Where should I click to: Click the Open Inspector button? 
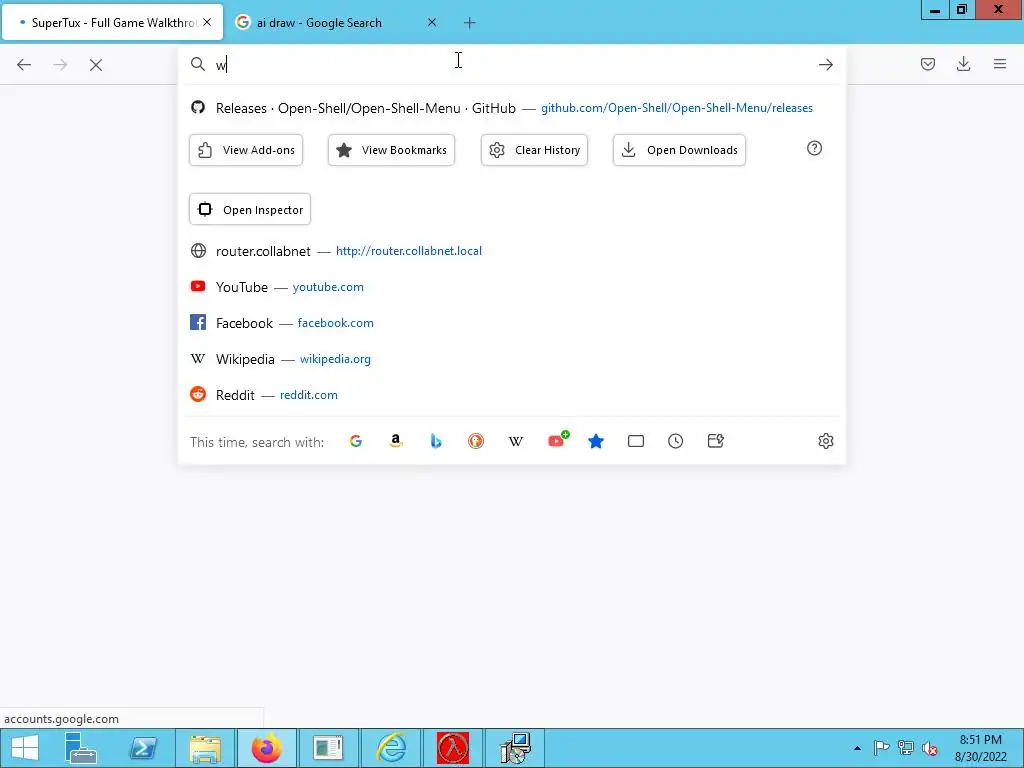pos(250,210)
